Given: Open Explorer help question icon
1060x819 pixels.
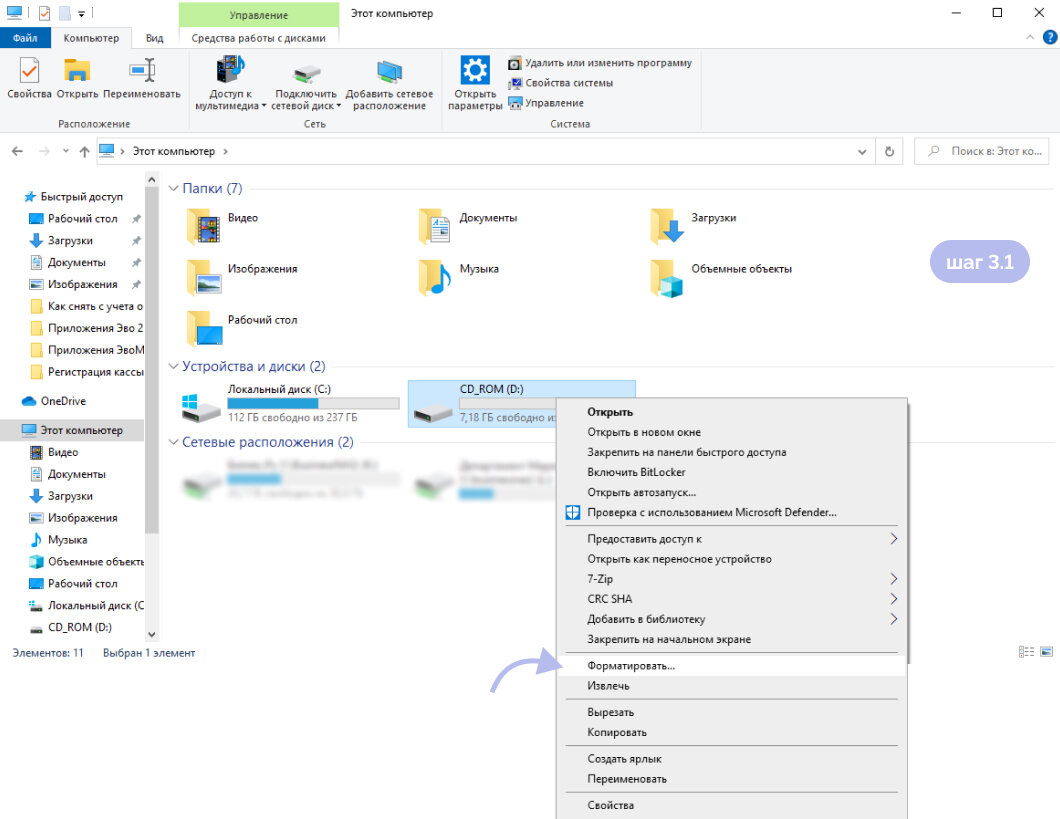Looking at the screenshot, I should 1050,37.
